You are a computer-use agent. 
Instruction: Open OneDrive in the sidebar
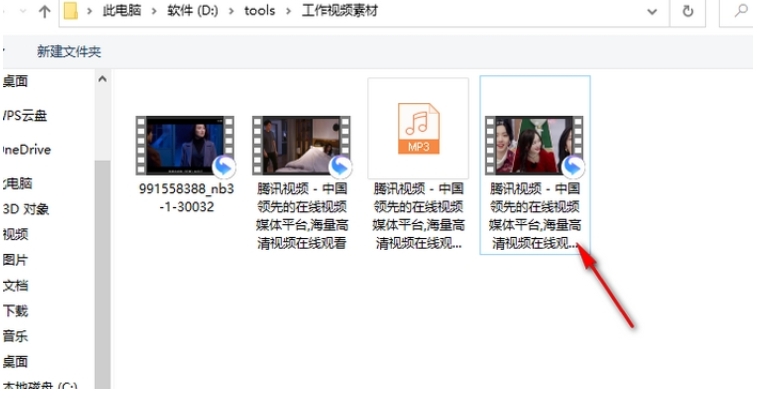click(x=27, y=150)
